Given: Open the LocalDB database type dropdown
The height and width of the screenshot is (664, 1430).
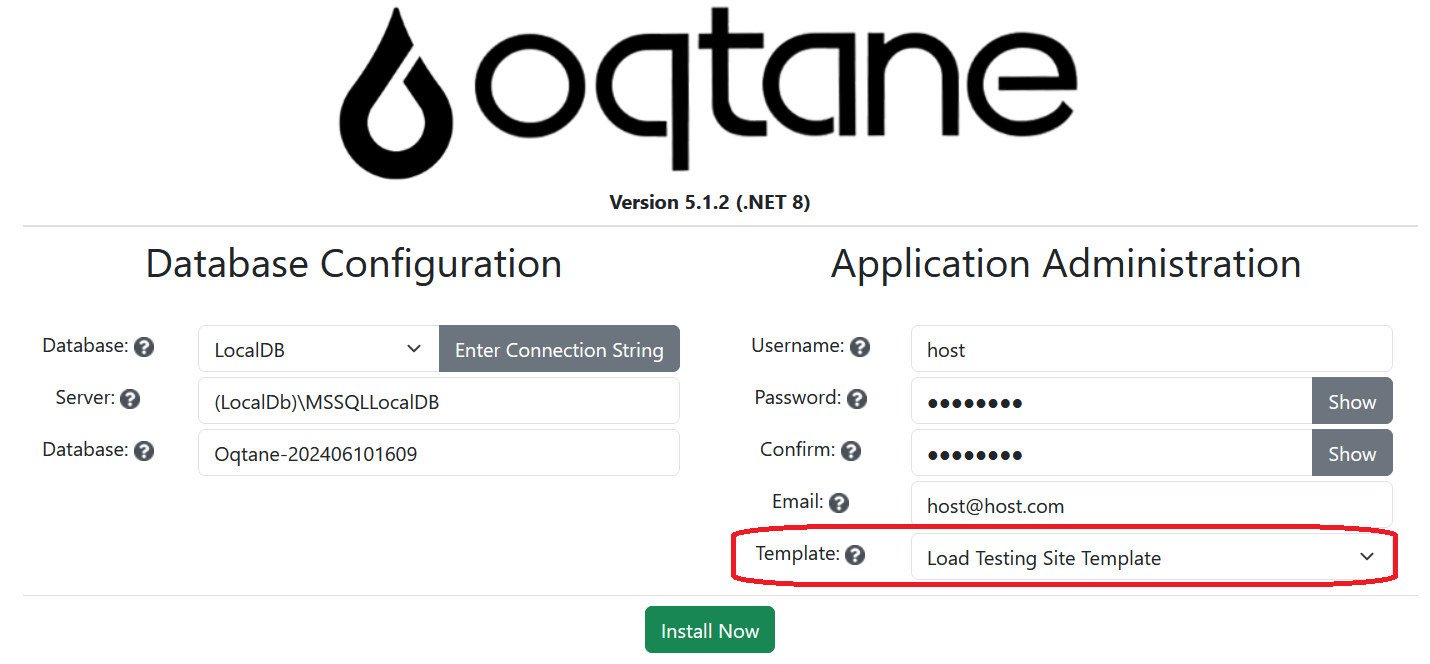Looking at the screenshot, I should point(318,349).
